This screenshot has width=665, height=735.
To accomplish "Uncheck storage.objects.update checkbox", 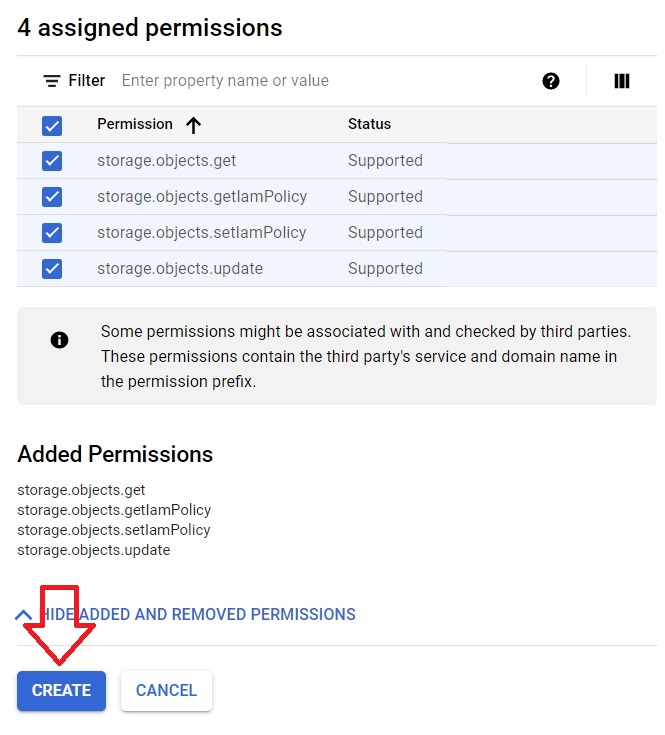I will point(52,269).
